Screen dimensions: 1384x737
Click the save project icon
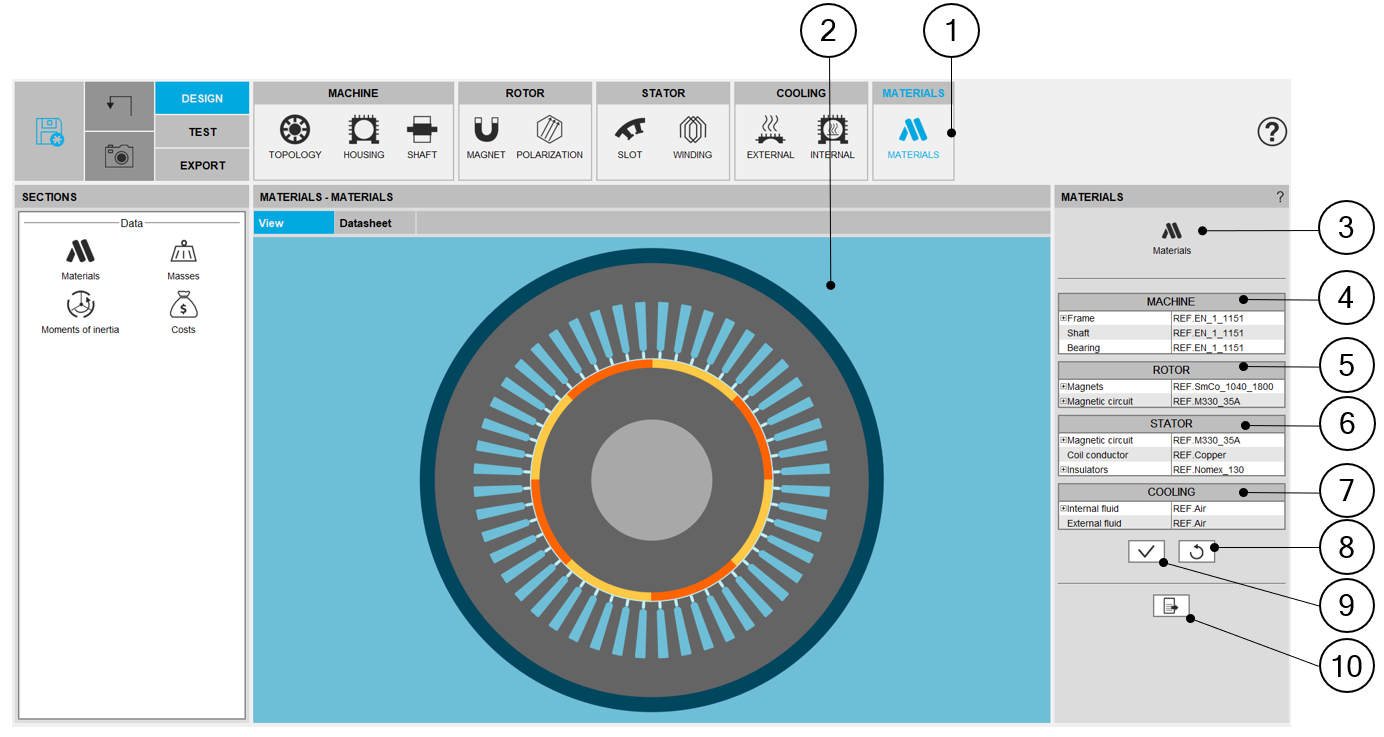[49, 132]
